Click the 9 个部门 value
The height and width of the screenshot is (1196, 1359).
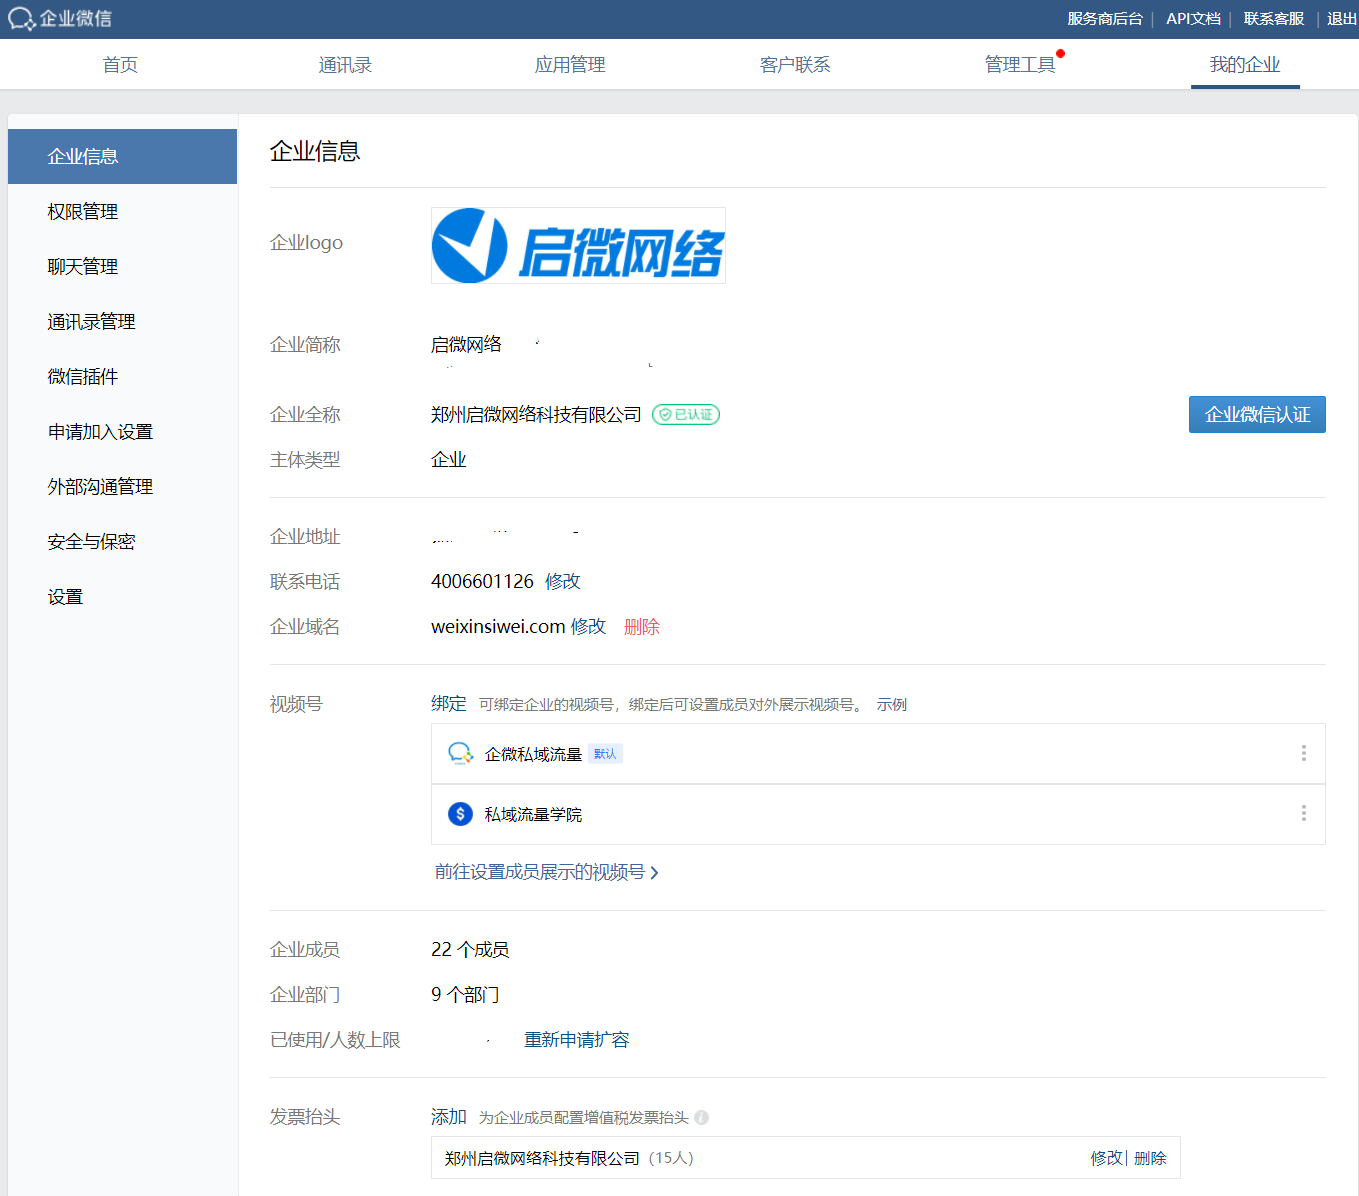click(x=465, y=994)
